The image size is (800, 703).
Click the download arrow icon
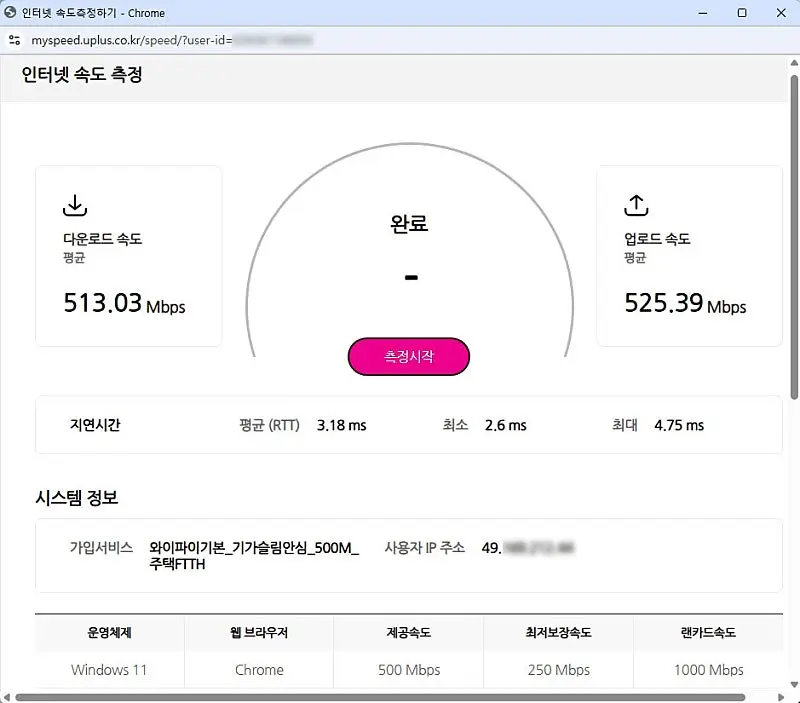(x=75, y=206)
